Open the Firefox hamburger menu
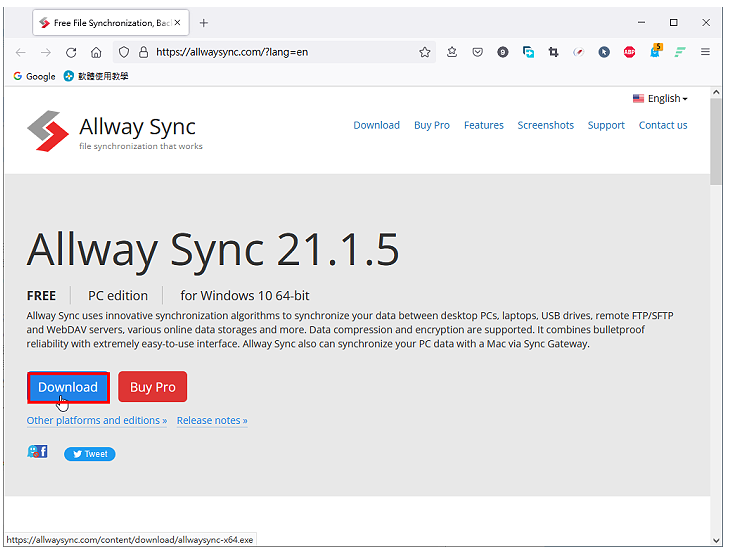The image size is (729, 555). point(705,52)
